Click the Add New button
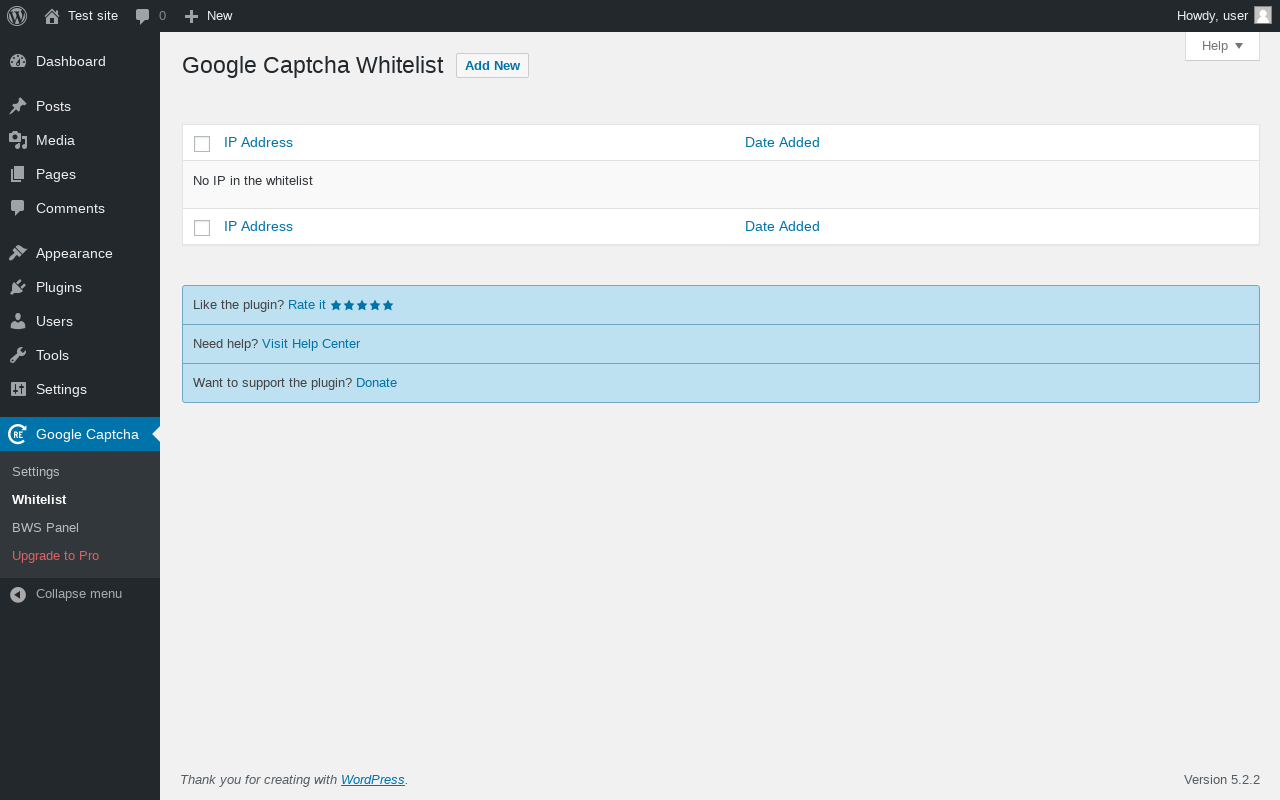 [x=492, y=66]
